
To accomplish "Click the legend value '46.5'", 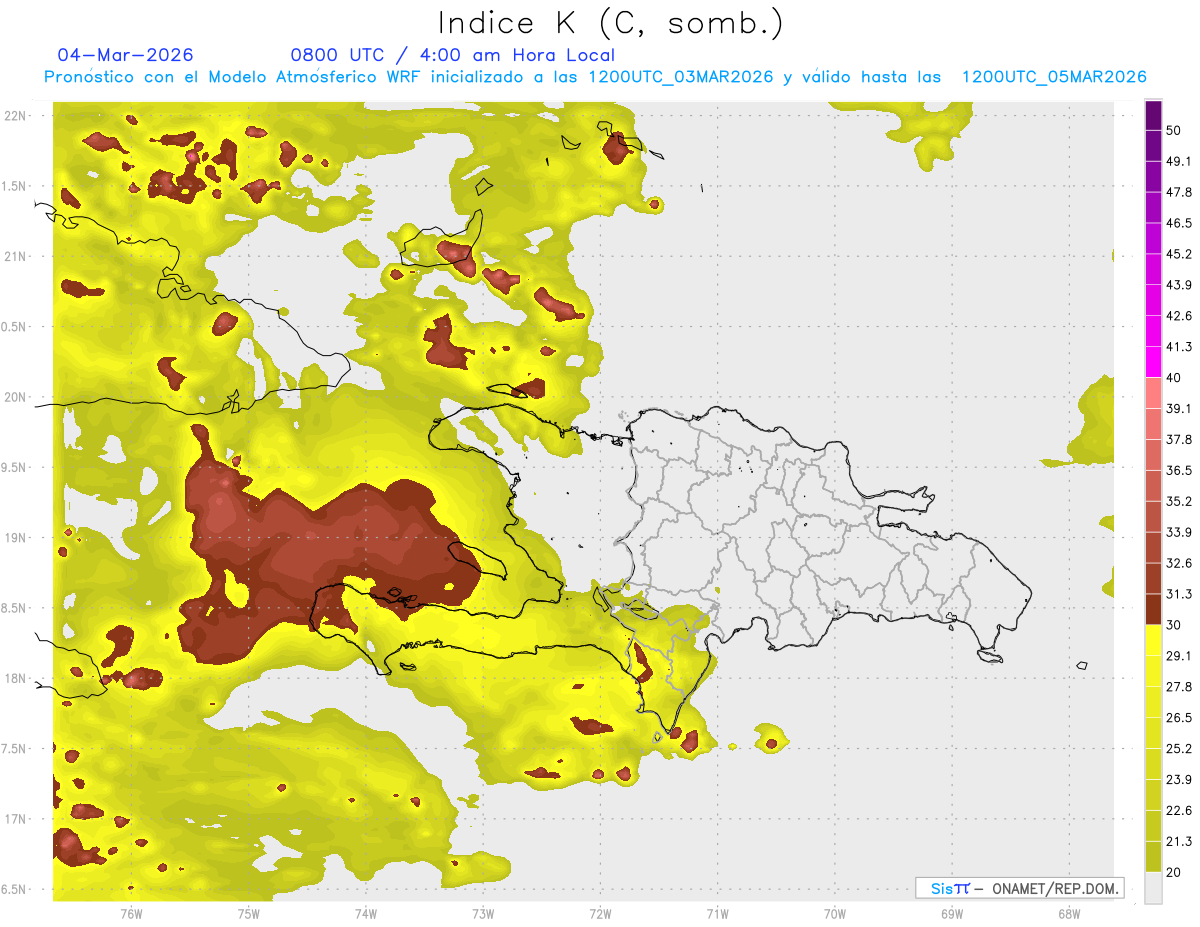I will [1179, 224].
